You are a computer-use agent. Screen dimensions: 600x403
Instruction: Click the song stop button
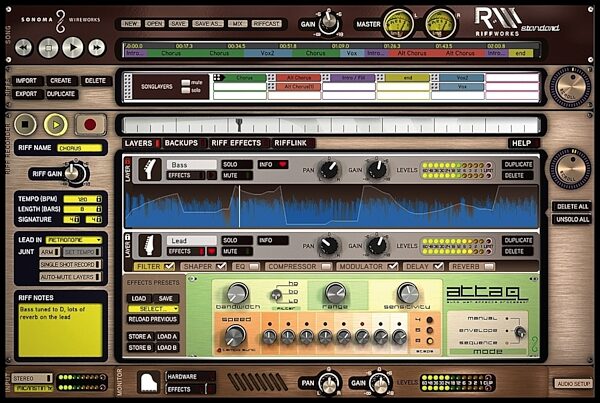point(48,48)
